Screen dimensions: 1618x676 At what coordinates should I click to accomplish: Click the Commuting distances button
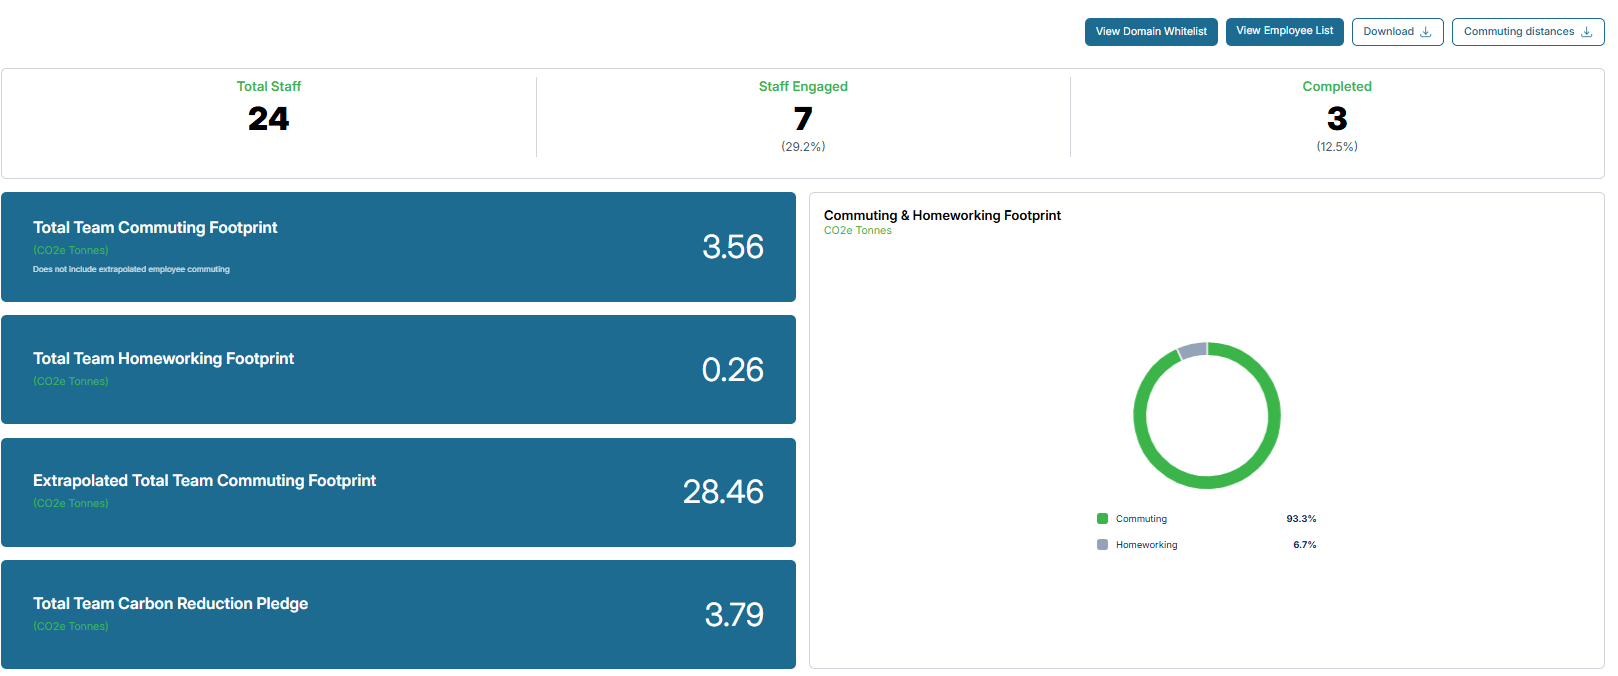pos(1528,32)
